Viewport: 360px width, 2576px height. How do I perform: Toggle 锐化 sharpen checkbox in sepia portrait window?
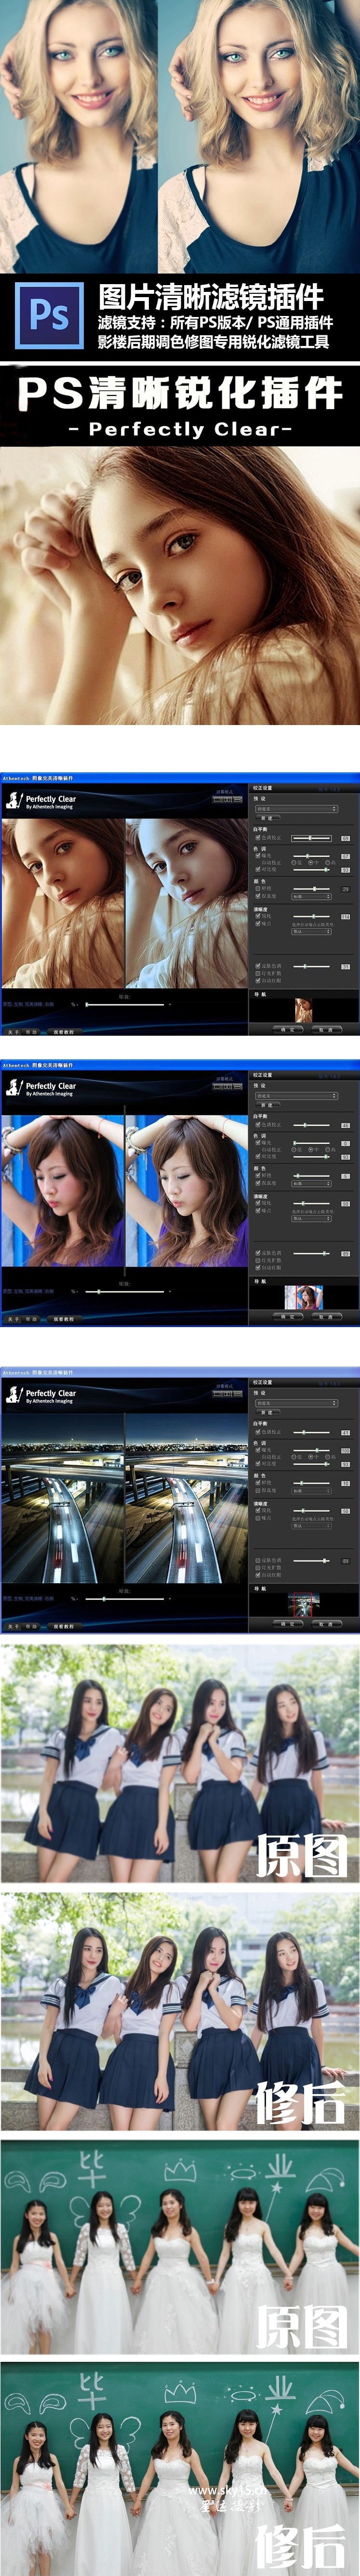coord(258,916)
